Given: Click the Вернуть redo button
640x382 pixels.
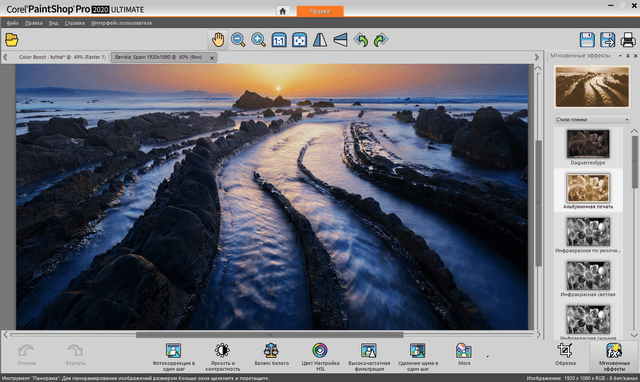Looking at the screenshot, I should coord(75,355).
